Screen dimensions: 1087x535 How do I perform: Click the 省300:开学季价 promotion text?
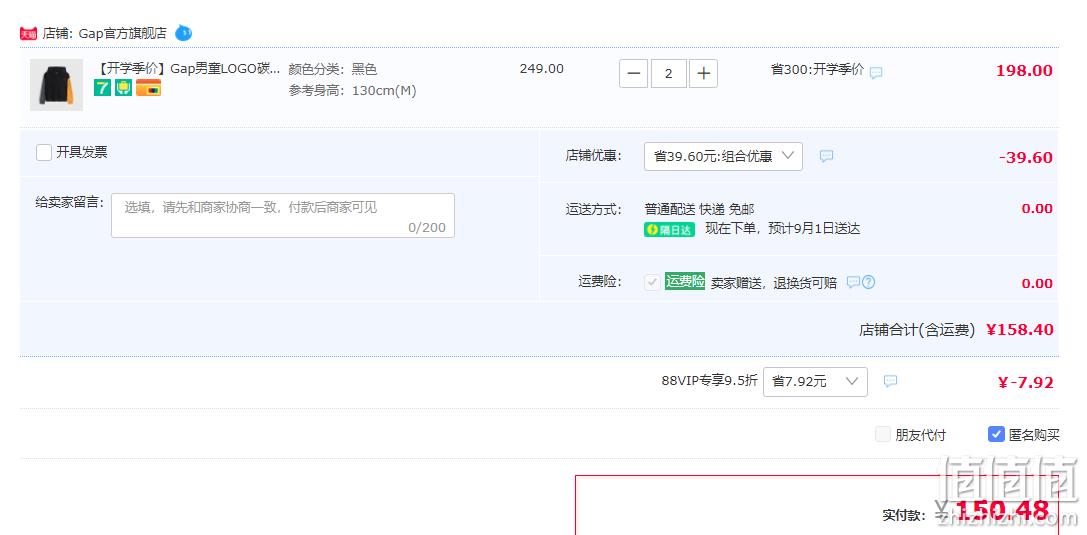click(x=817, y=69)
